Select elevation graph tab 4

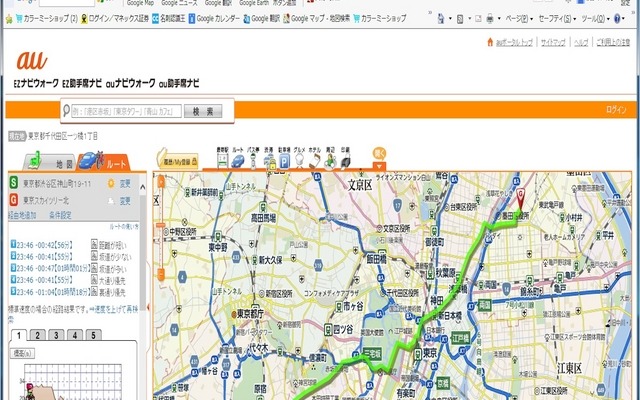click(x=75, y=335)
